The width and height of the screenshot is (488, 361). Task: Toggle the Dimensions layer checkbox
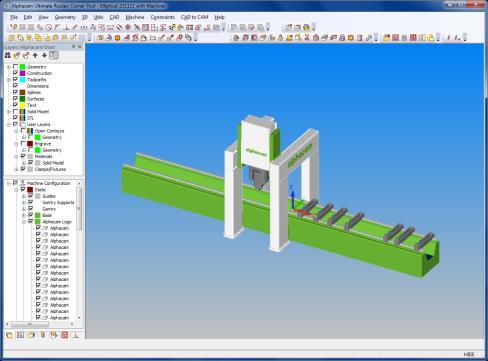click(x=15, y=86)
